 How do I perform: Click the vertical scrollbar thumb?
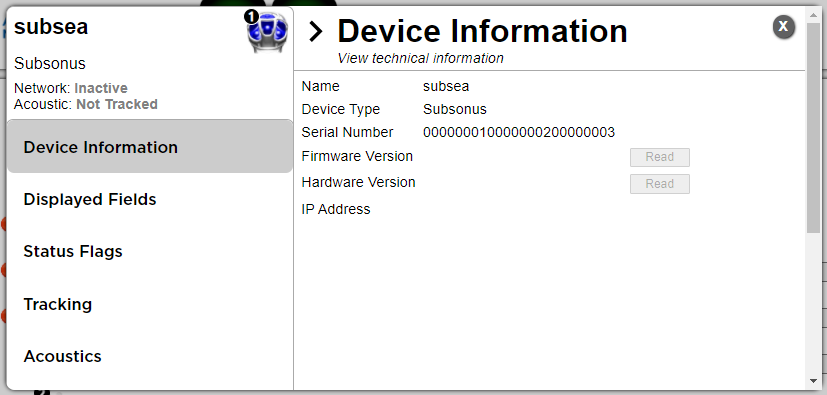point(813,124)
